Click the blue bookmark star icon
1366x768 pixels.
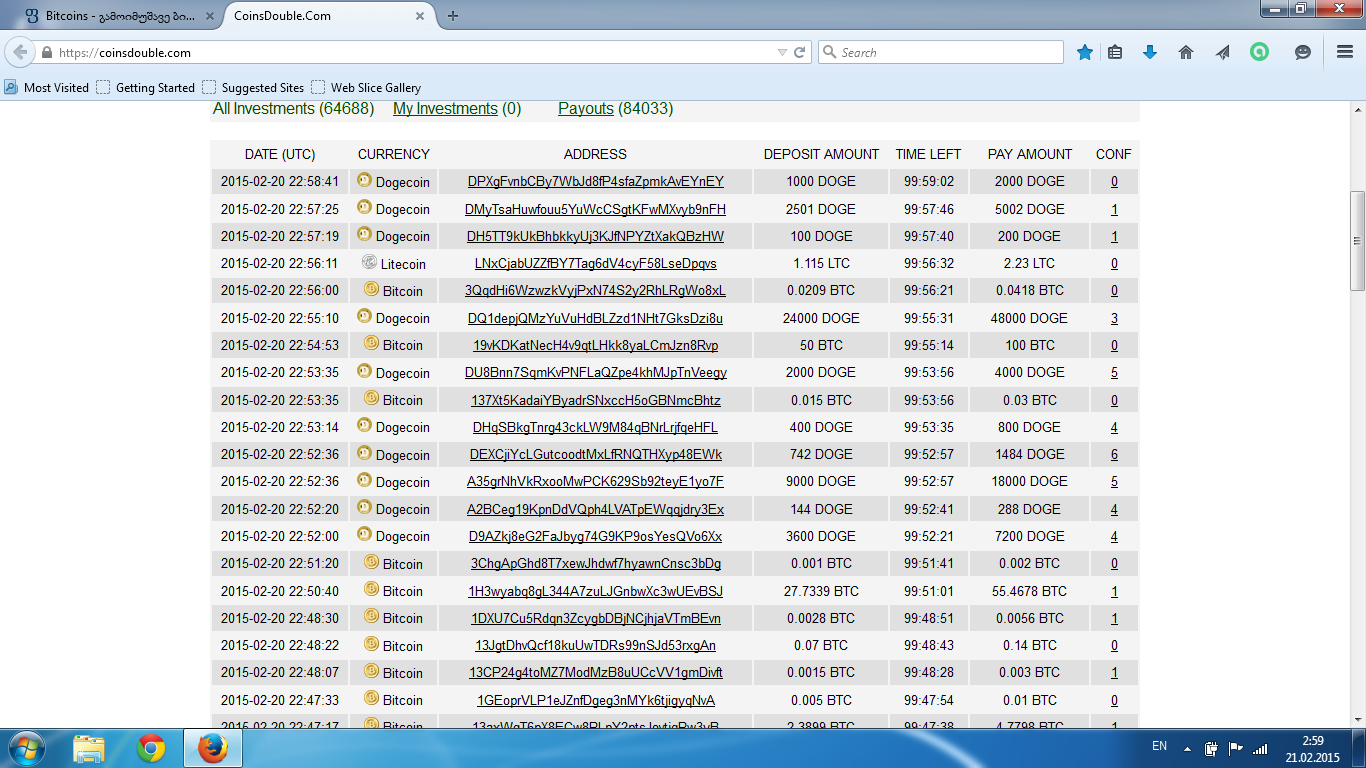(x=1085, y=53)
